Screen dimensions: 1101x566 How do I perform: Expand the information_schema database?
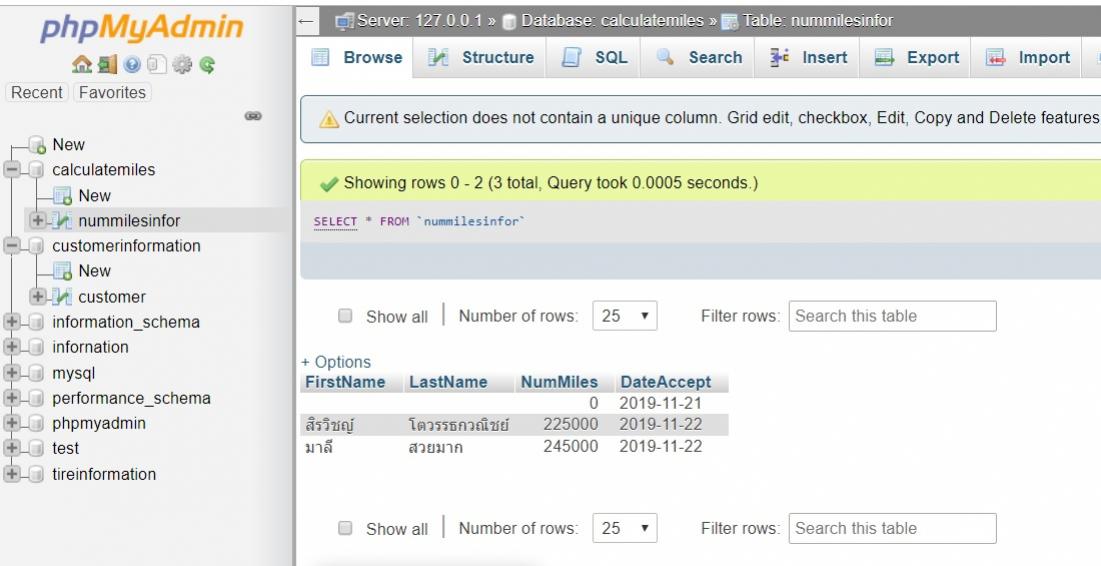click(x=12, y=322)
